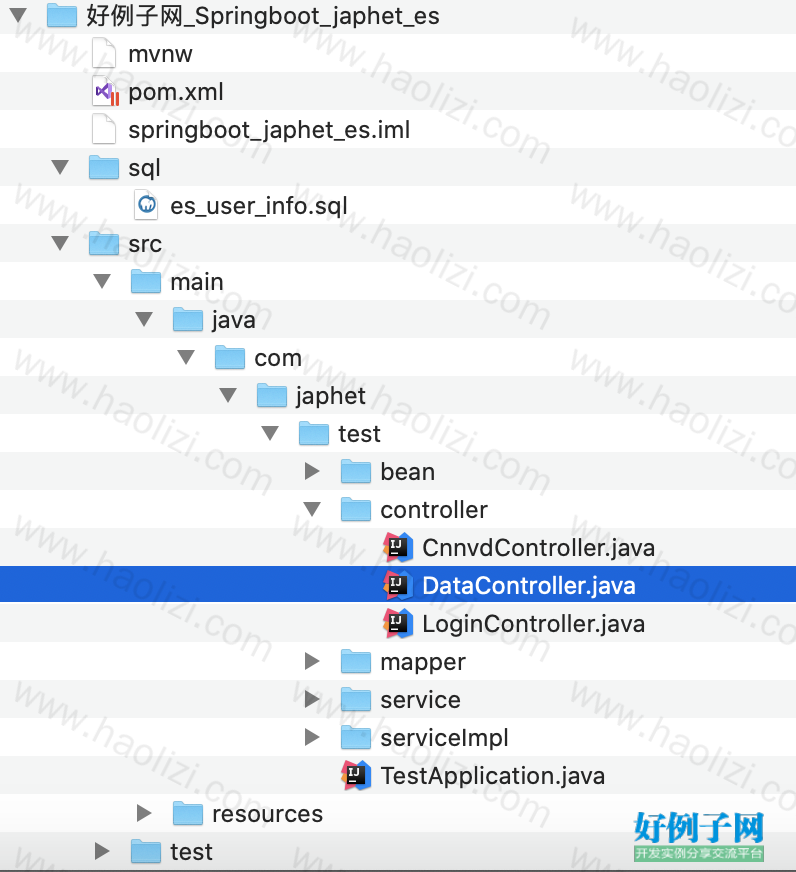796x872 pixels.
Task: Select the main folder name
Action: 196,282
